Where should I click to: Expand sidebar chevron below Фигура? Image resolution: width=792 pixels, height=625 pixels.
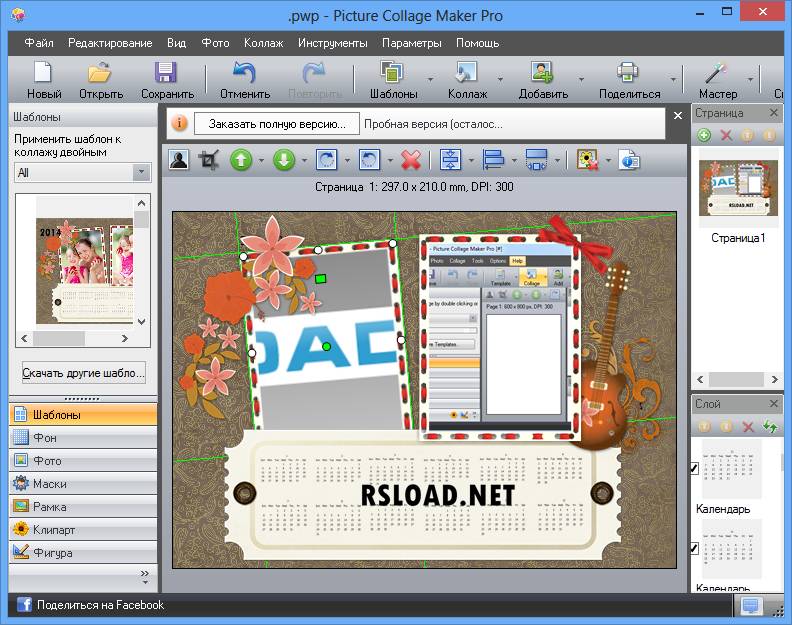(x=145, y=576)
